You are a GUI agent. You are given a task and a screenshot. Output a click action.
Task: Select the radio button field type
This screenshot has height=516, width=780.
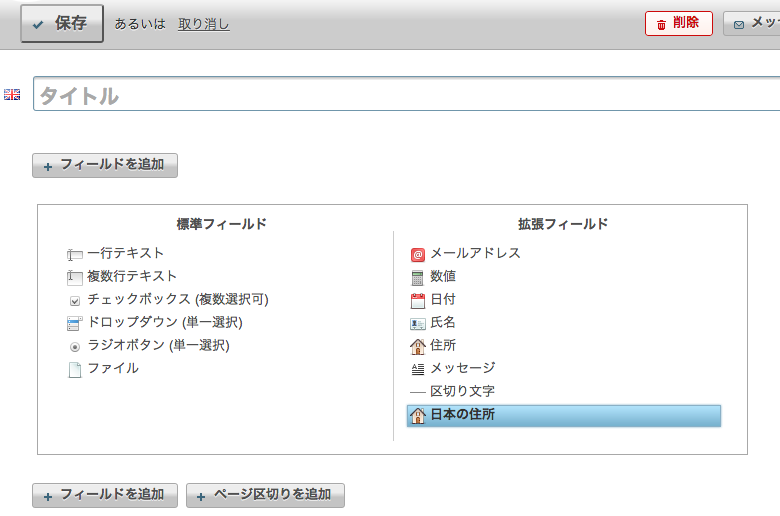point(158,345)
